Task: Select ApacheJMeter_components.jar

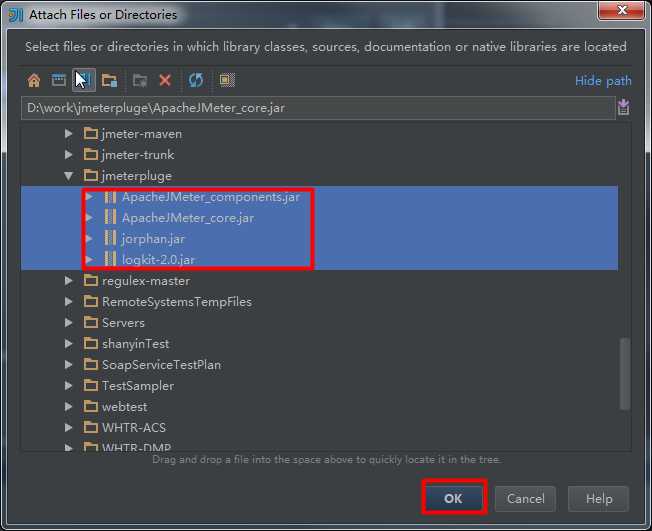Action: (x=202, y=197)
